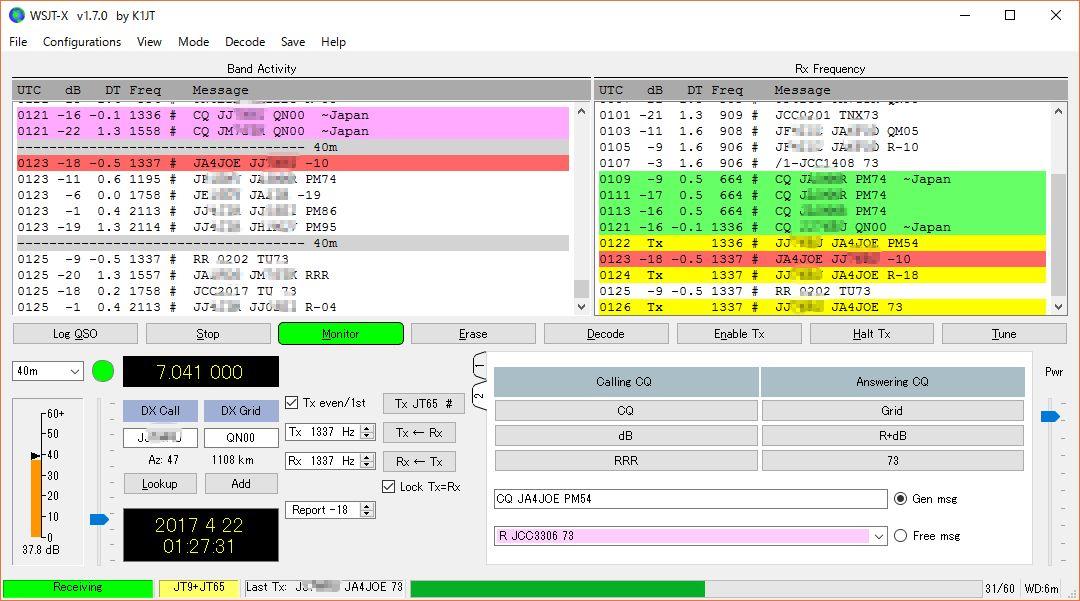This screenshot has height=601, width=1080.
Task: Click the Rx 1337 Hz spinner arrows
Action: point(368,461)
